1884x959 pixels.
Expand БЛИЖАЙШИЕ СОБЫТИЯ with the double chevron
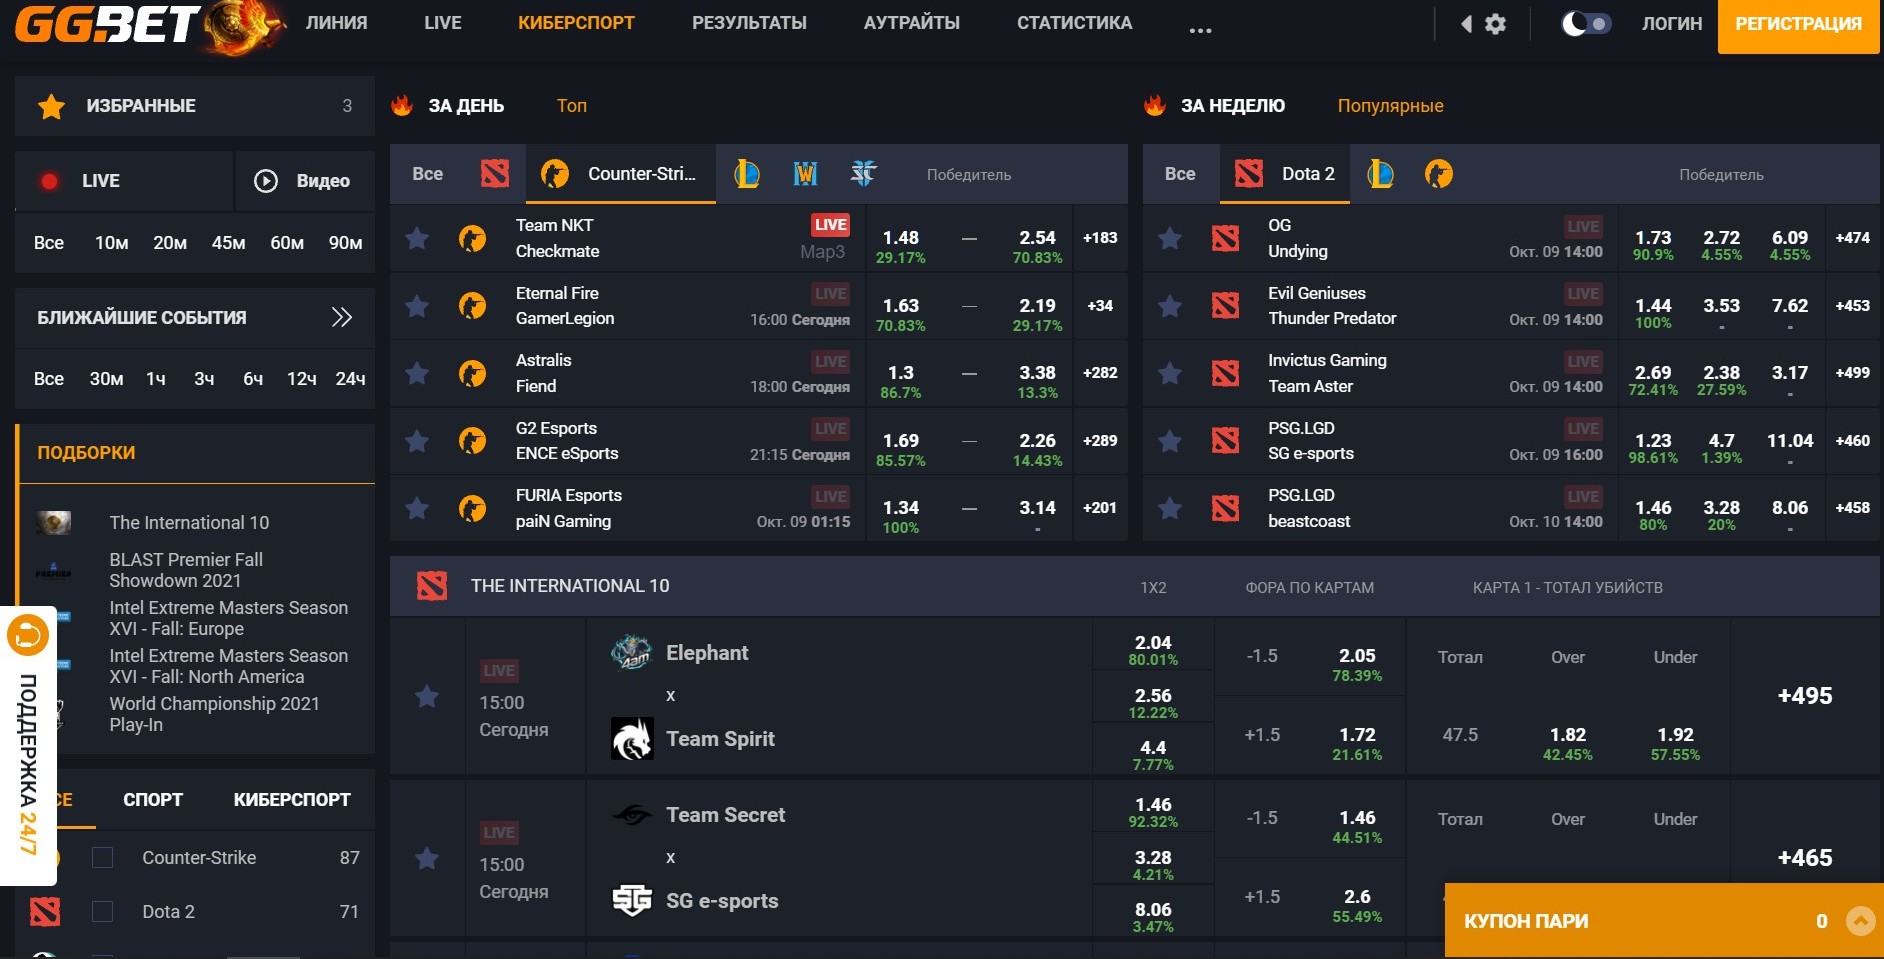click(x=342, y=318)
